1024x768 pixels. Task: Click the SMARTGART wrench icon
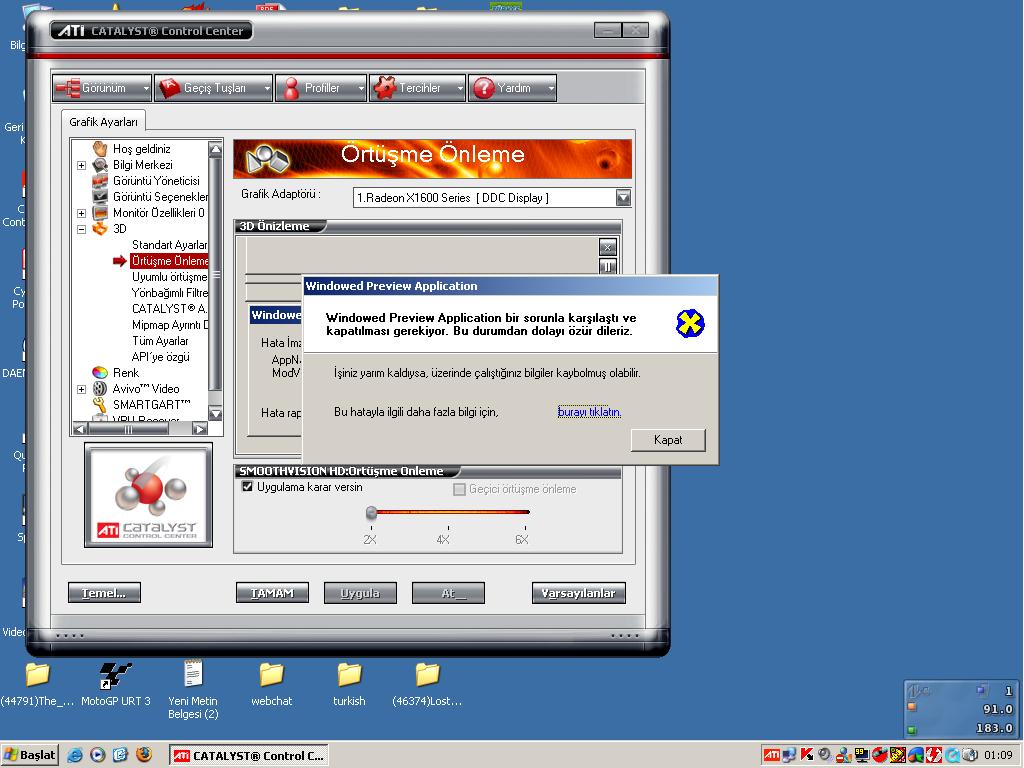tap(100, 405)
